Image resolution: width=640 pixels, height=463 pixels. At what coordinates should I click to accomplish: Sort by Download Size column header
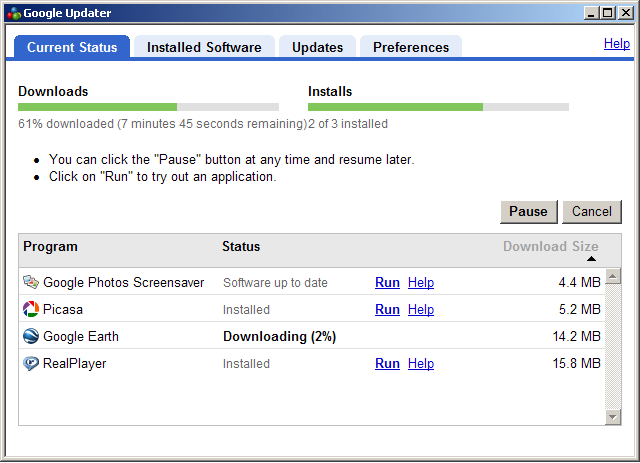point(551,246)
